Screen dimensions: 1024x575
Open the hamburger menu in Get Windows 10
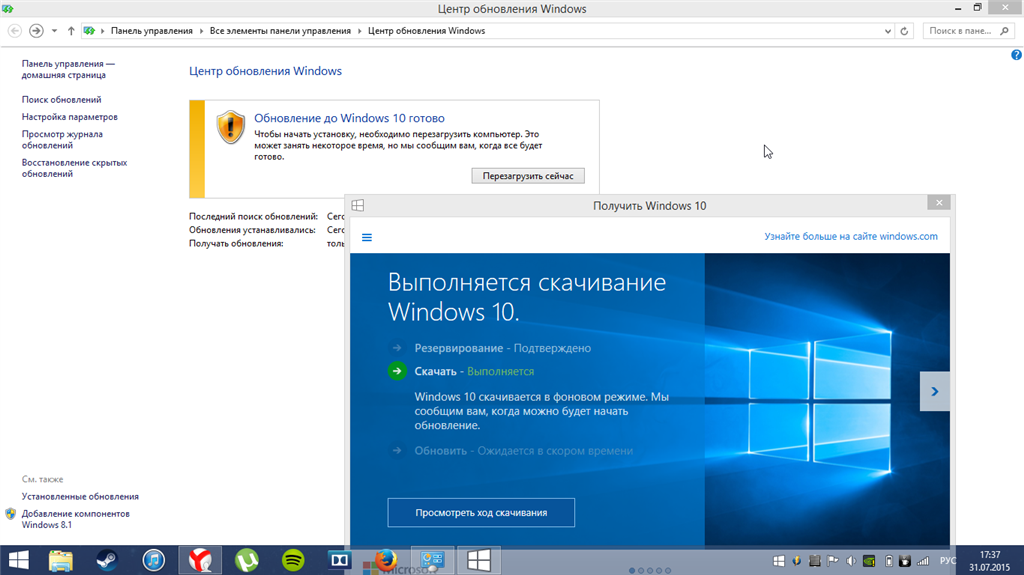coord(367,237)
